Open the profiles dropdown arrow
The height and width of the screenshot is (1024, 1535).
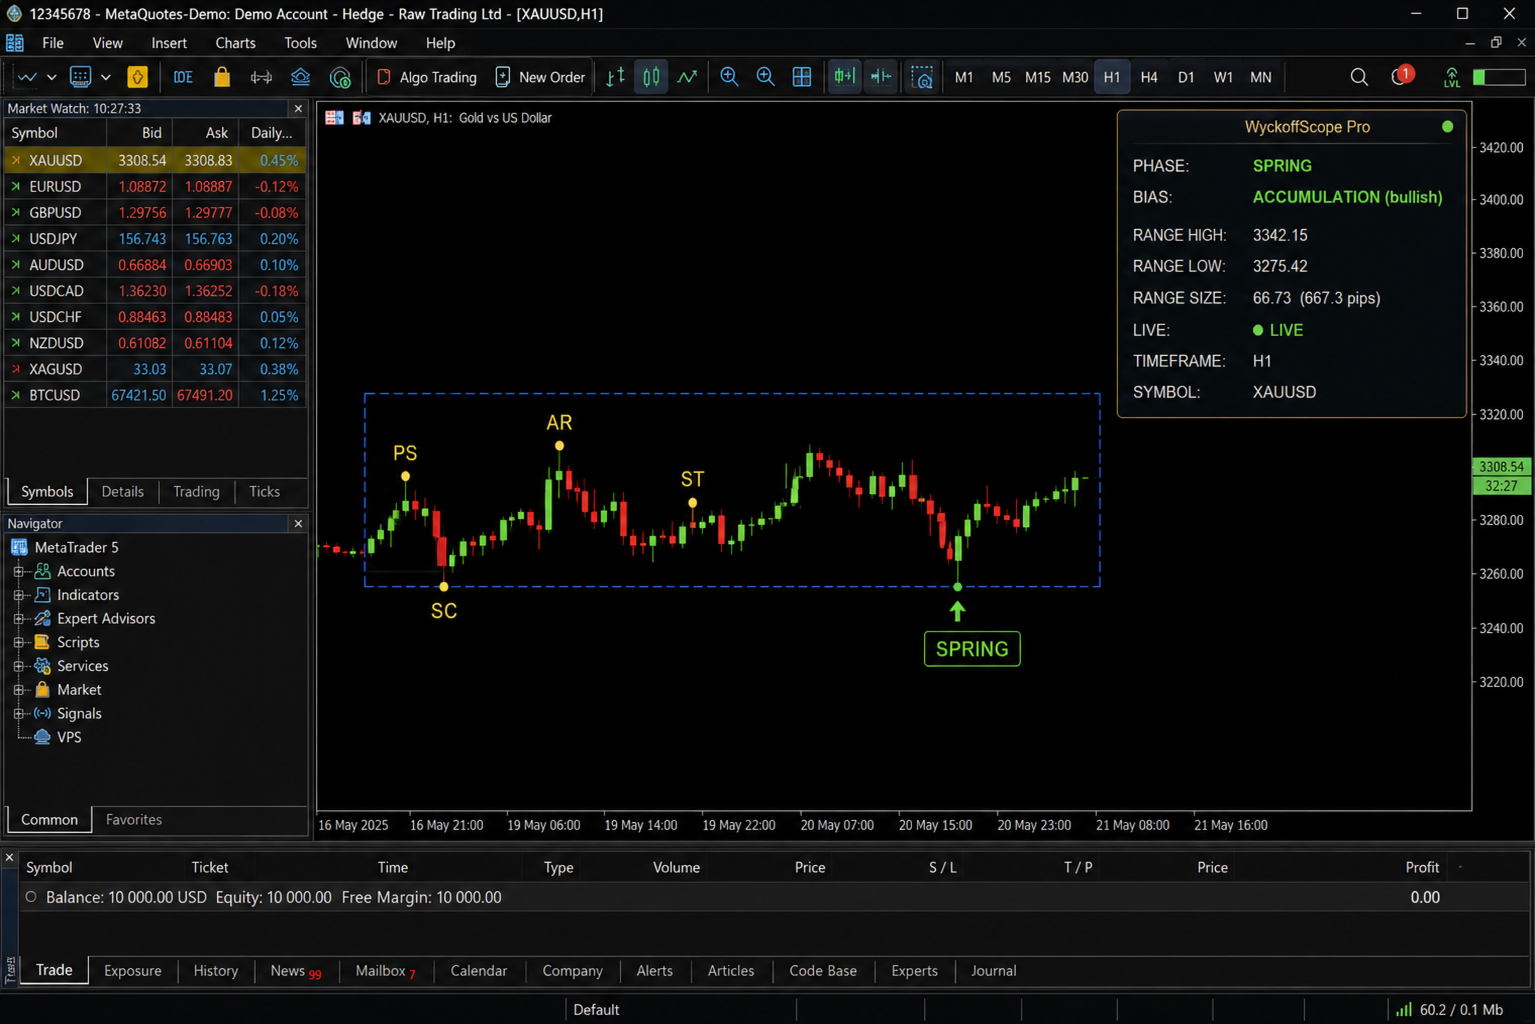click(105, 77)
